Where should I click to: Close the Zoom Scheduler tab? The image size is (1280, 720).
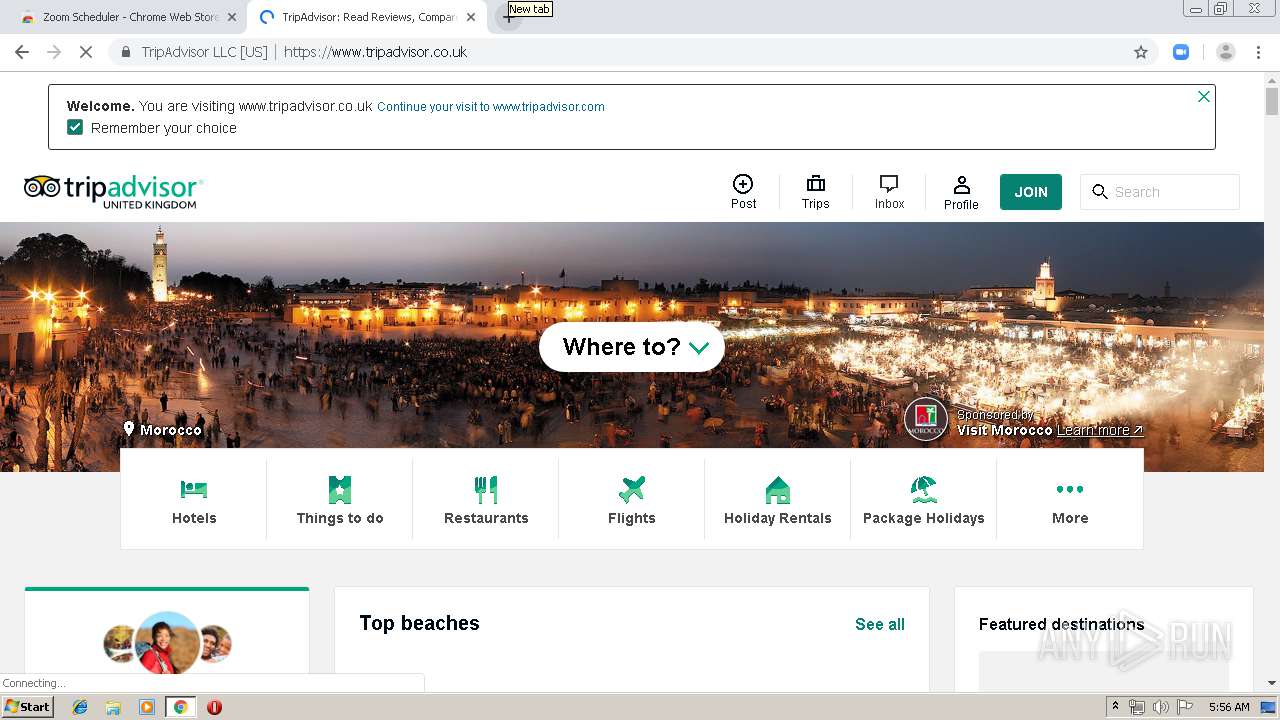tap(232, 17)
